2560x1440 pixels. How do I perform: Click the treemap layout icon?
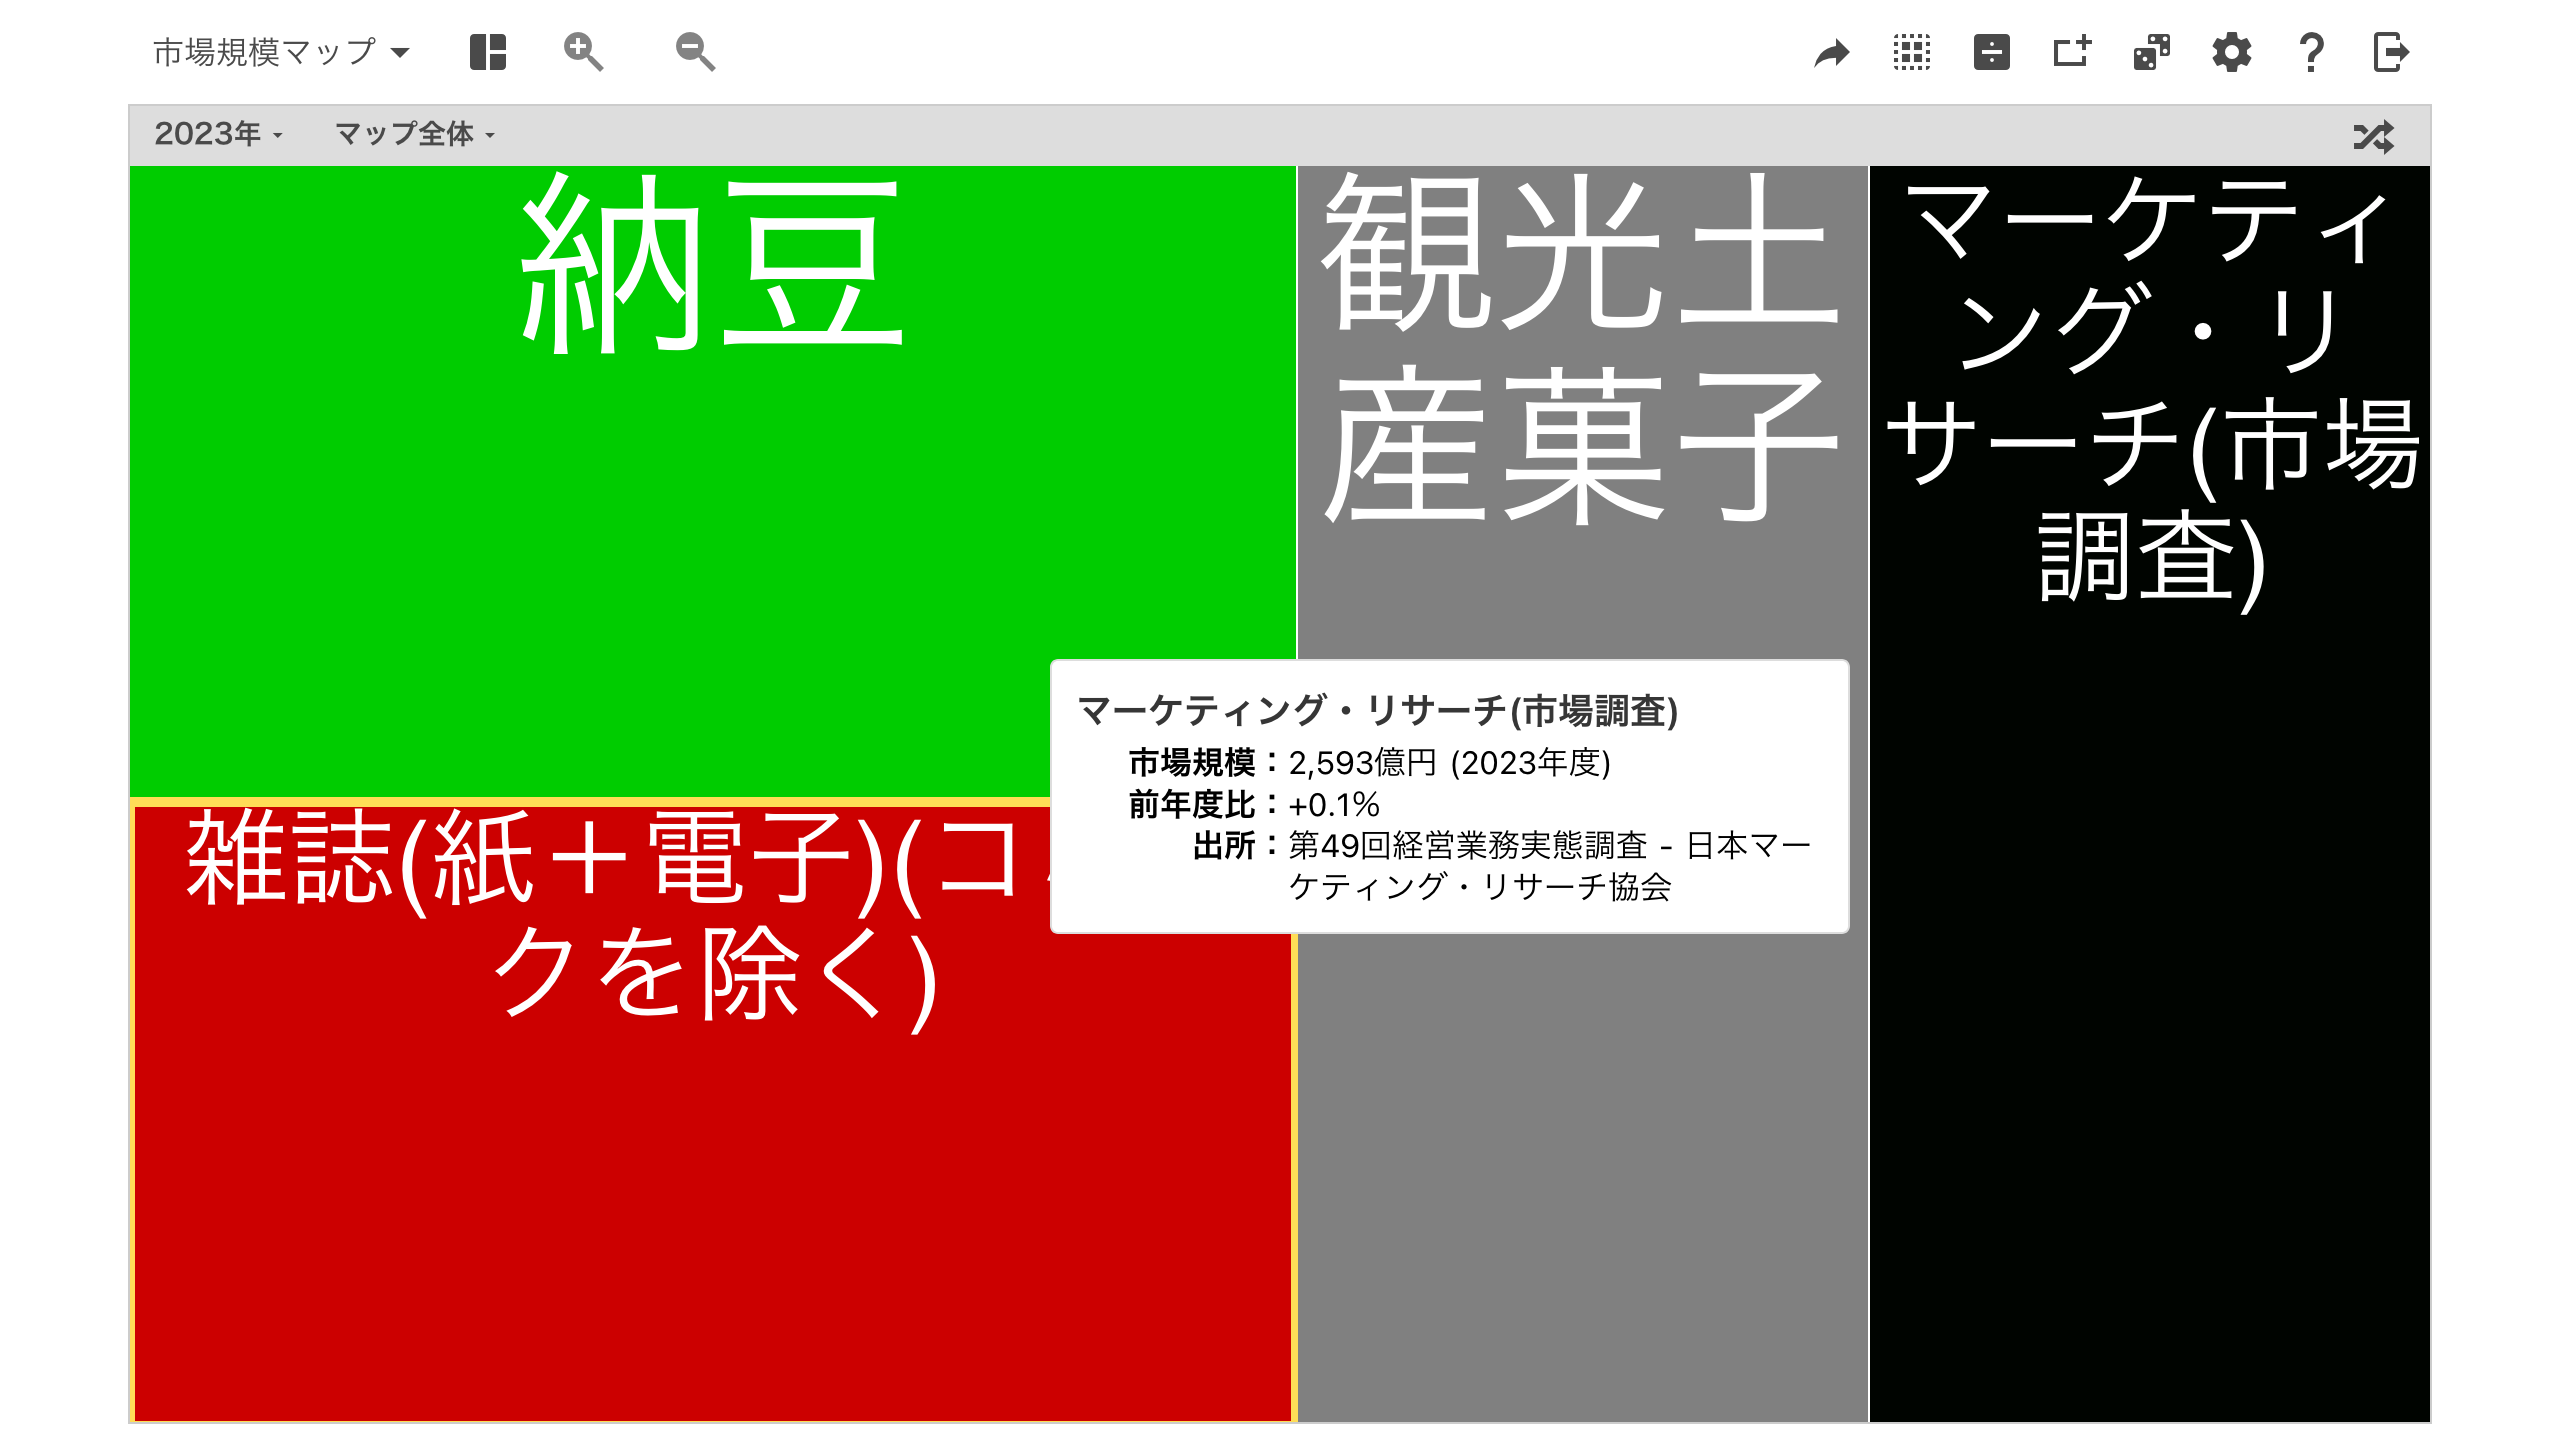pyautogui.click(x=491, y=53)
